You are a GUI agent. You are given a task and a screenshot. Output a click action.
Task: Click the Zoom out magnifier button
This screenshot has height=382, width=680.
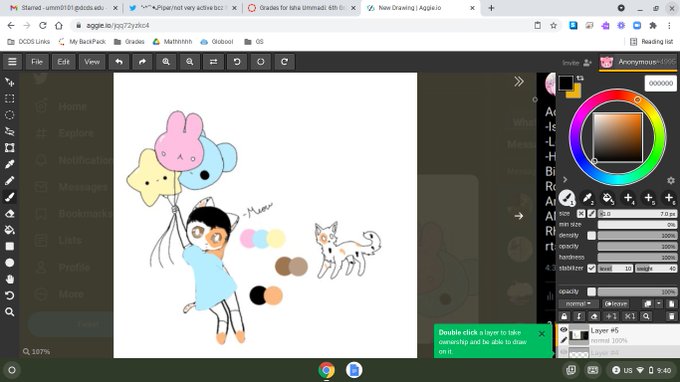[x=190, y=62]
